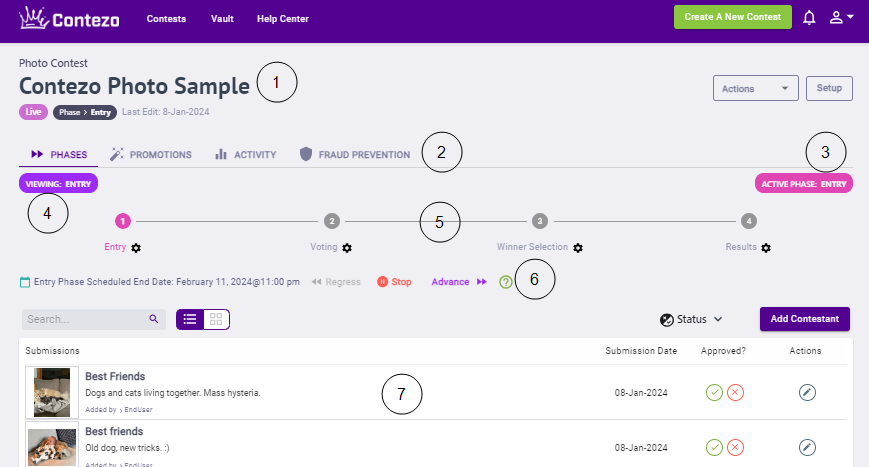Edit the 'Dogs and cats living together' submission

click(807, 393)
